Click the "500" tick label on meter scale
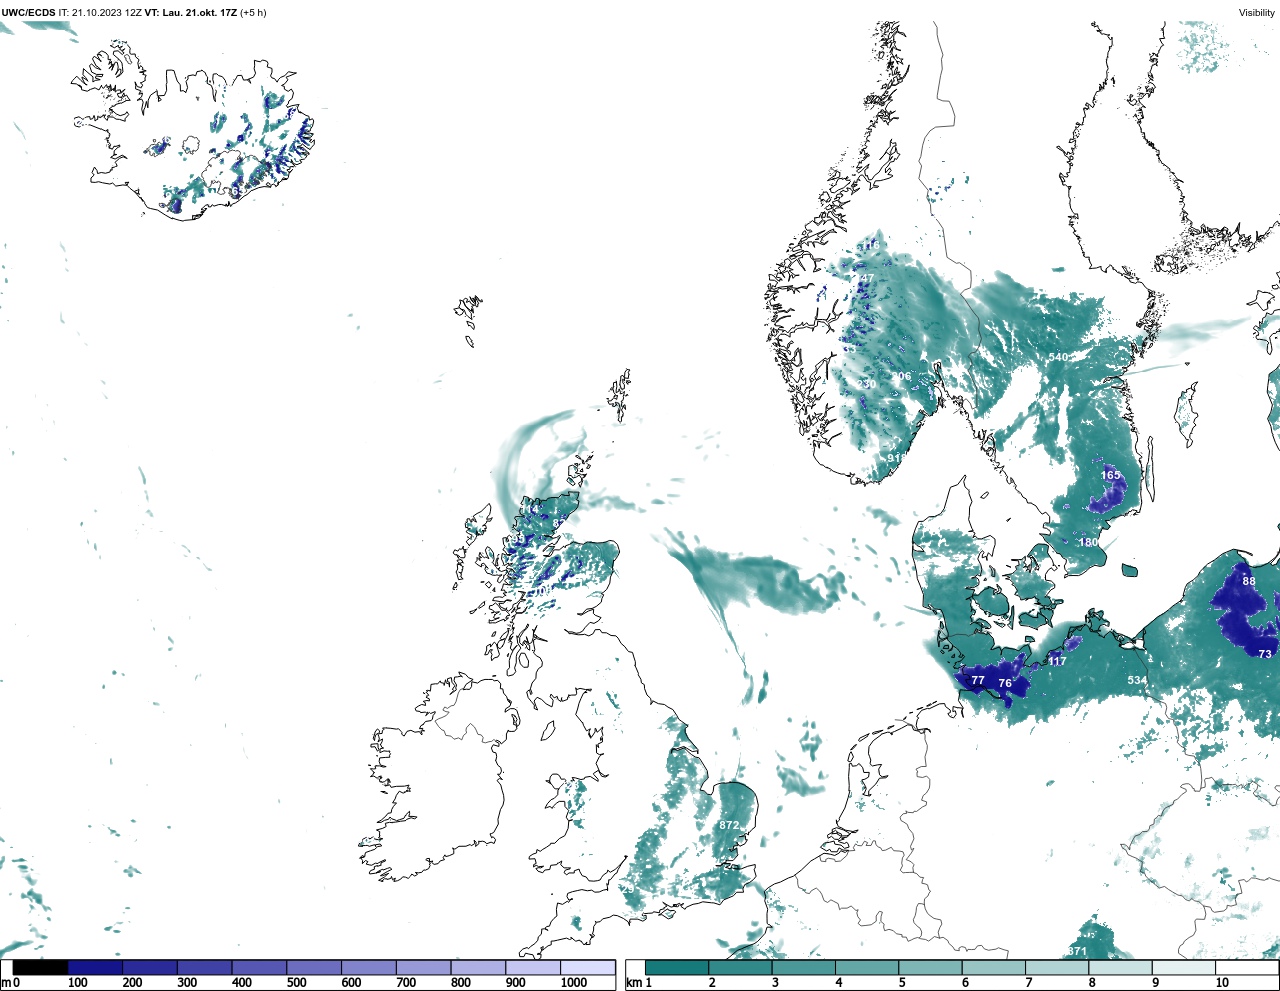The width and height of the screenshot is (1280, 991). coord(297,983)
